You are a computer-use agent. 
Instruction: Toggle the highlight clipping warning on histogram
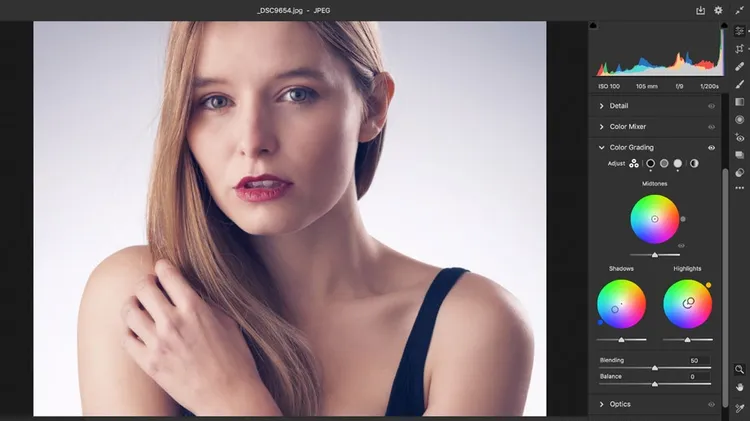(724, 25)
